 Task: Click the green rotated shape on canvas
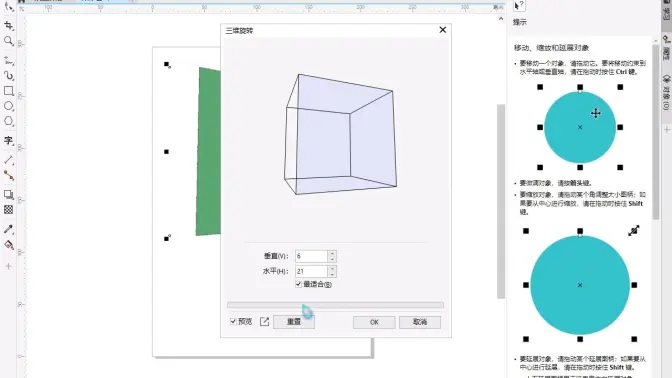point(209,151)
